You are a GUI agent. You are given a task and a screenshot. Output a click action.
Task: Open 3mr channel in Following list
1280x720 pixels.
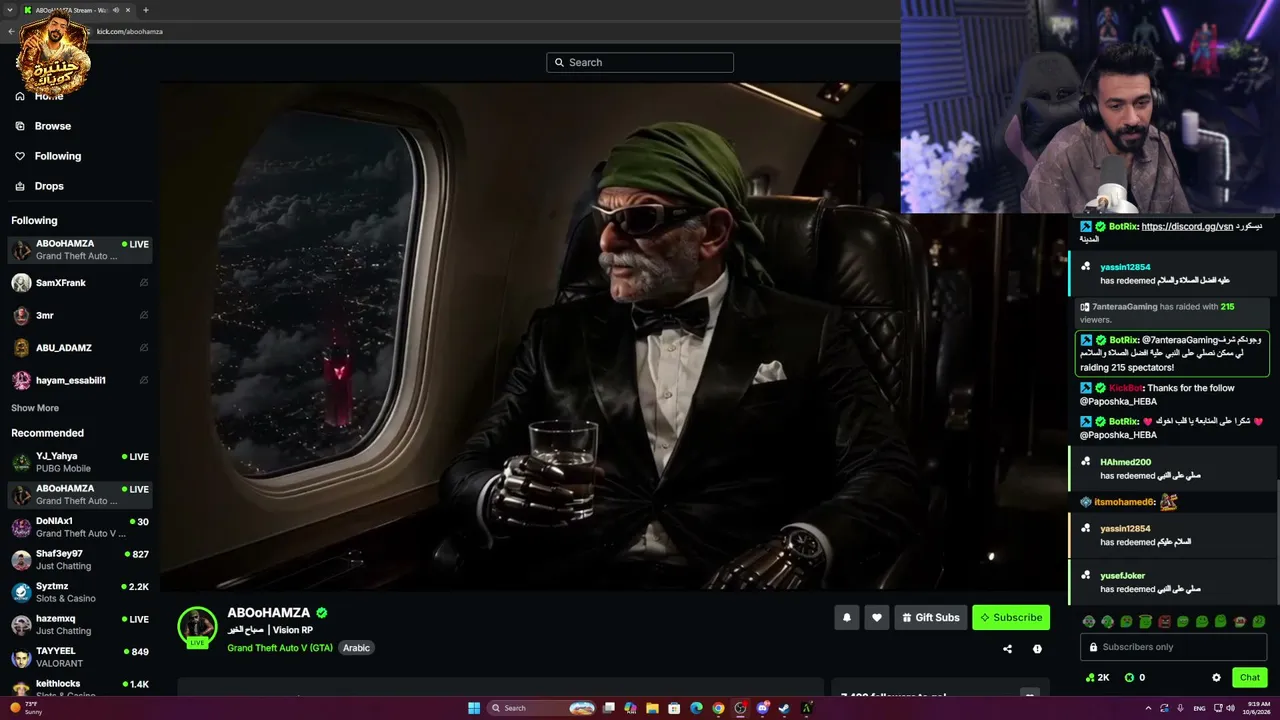click(x=80, y=315)
